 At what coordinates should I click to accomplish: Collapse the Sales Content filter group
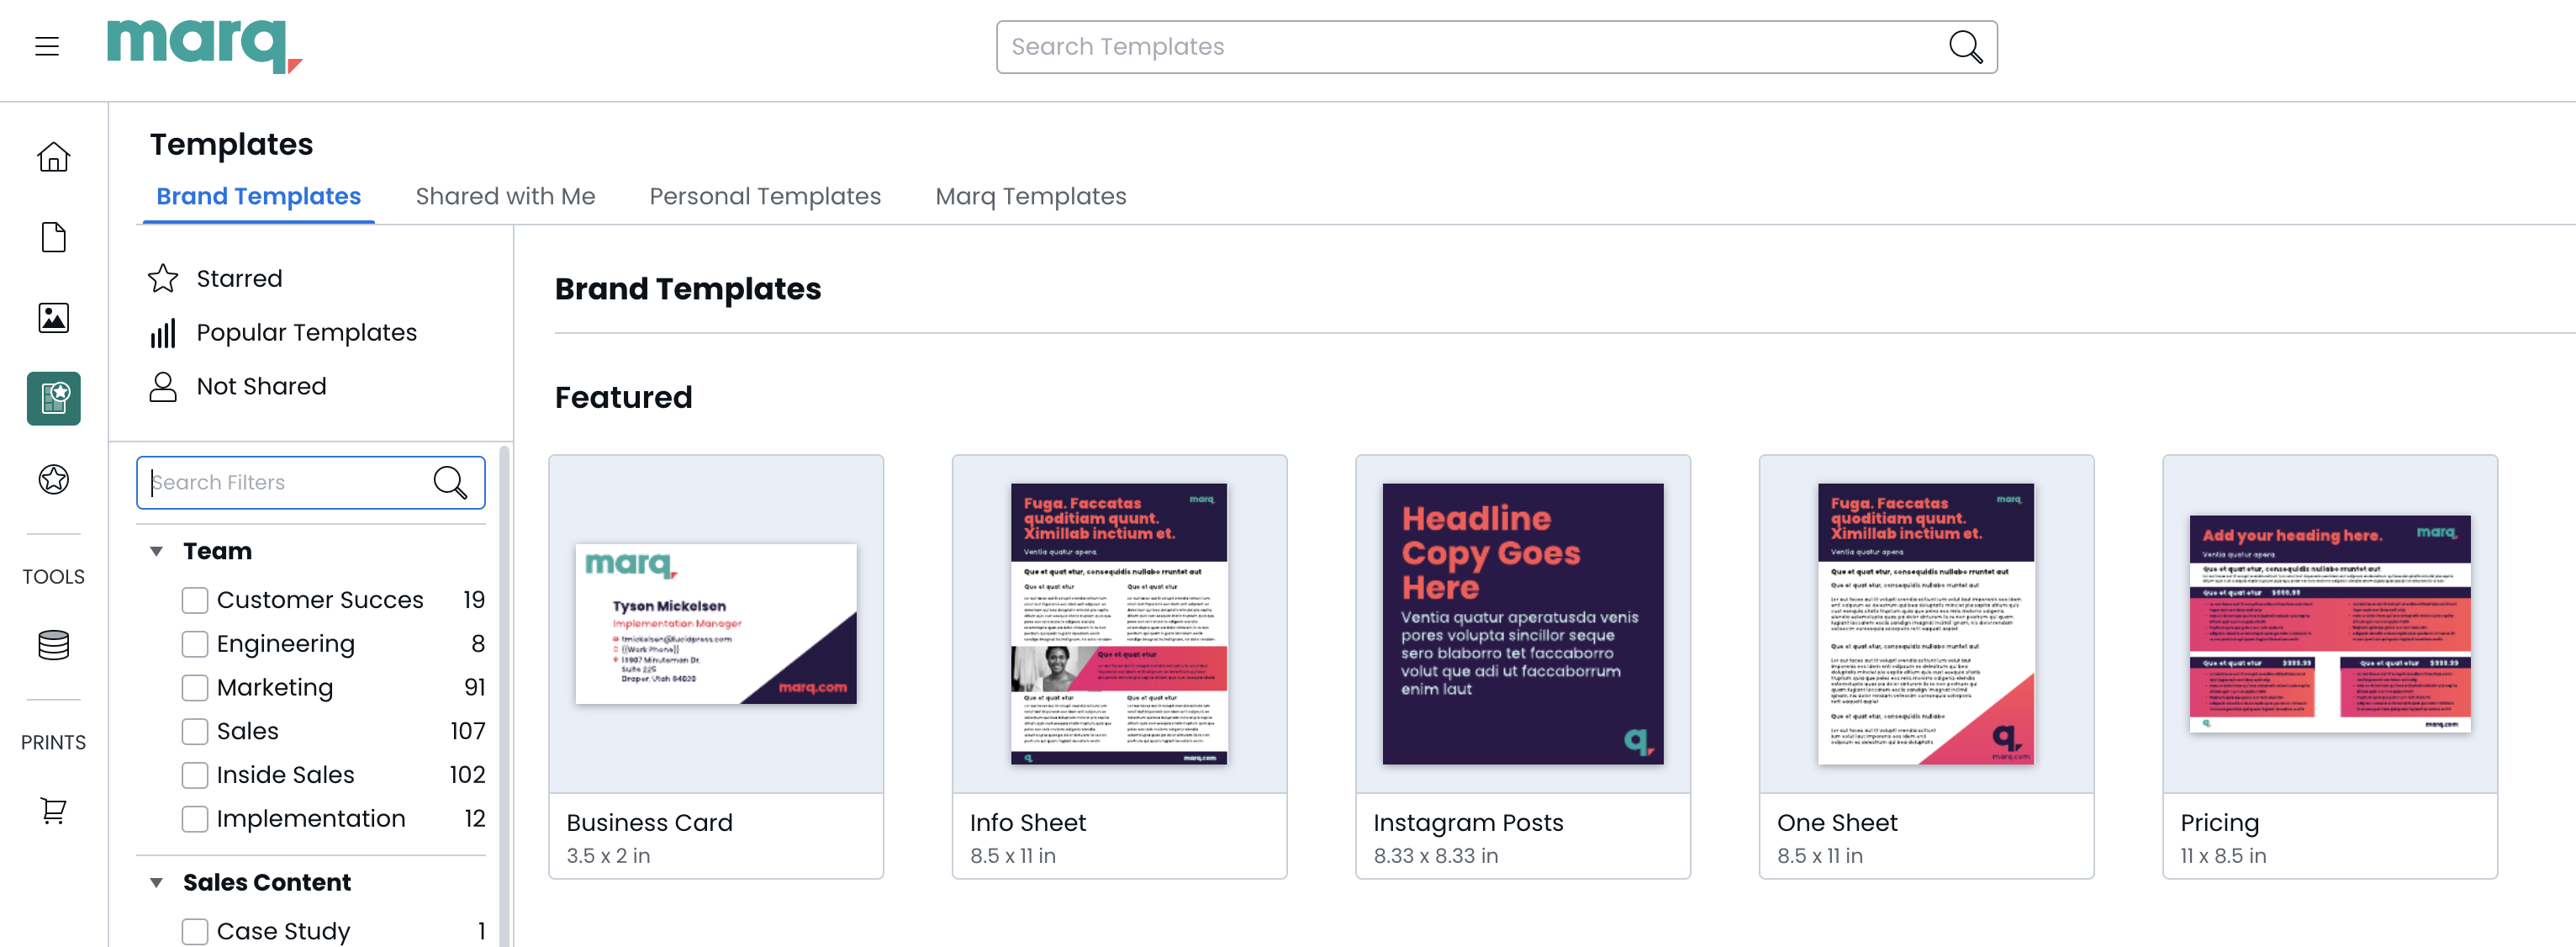tap(156, 882)
